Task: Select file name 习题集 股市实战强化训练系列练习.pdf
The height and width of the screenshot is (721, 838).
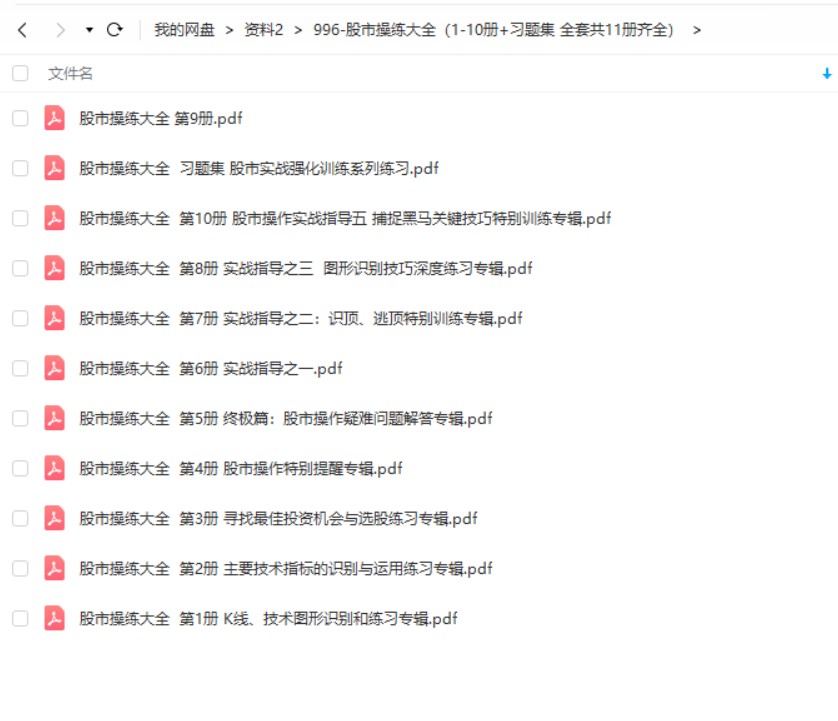Action: click(259, 168)
